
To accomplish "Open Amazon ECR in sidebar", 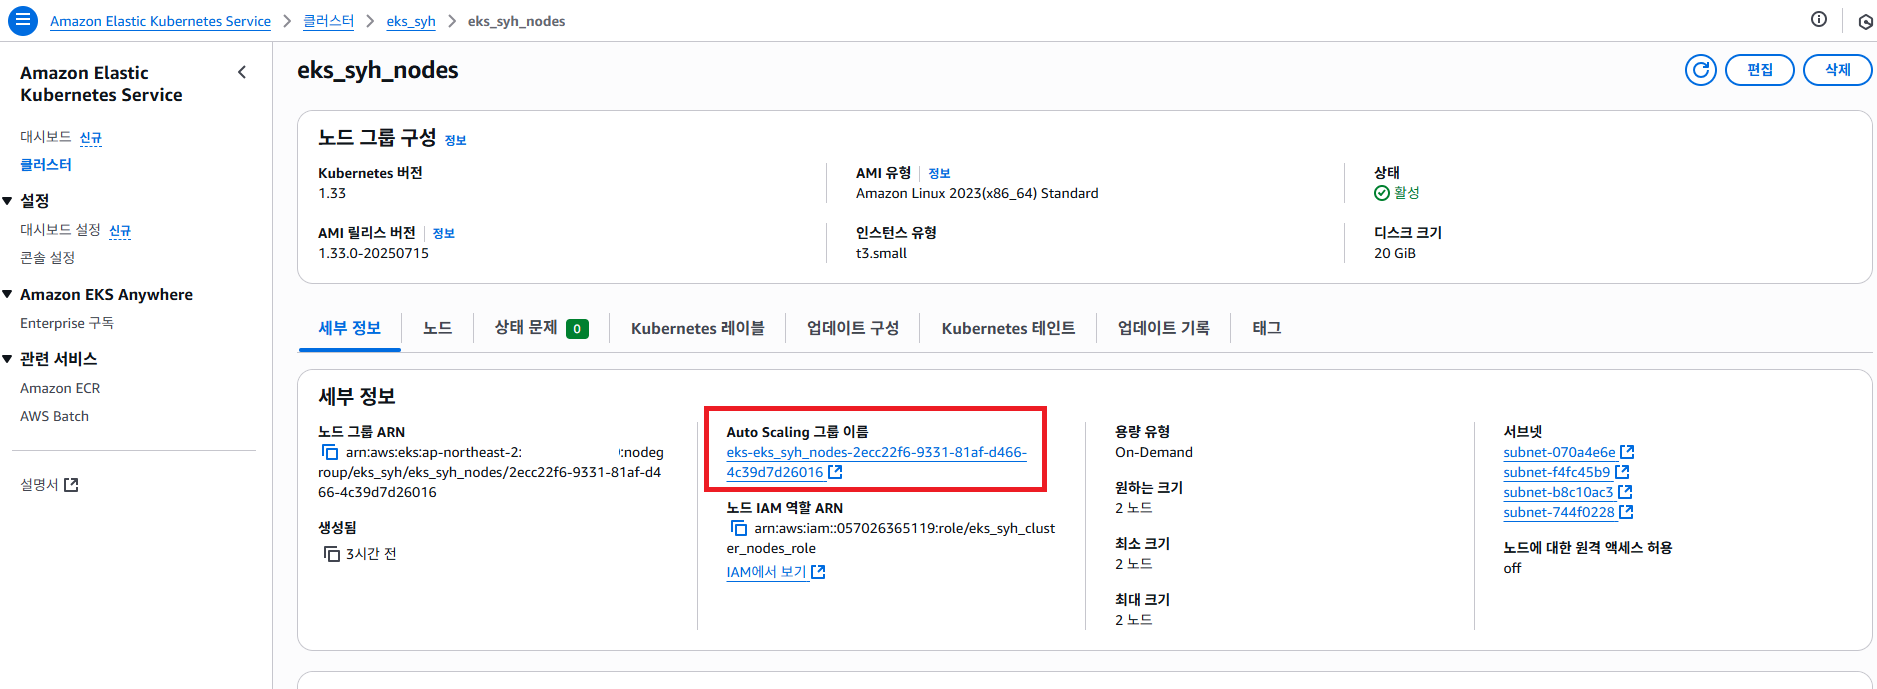I will tap(60, 388).
